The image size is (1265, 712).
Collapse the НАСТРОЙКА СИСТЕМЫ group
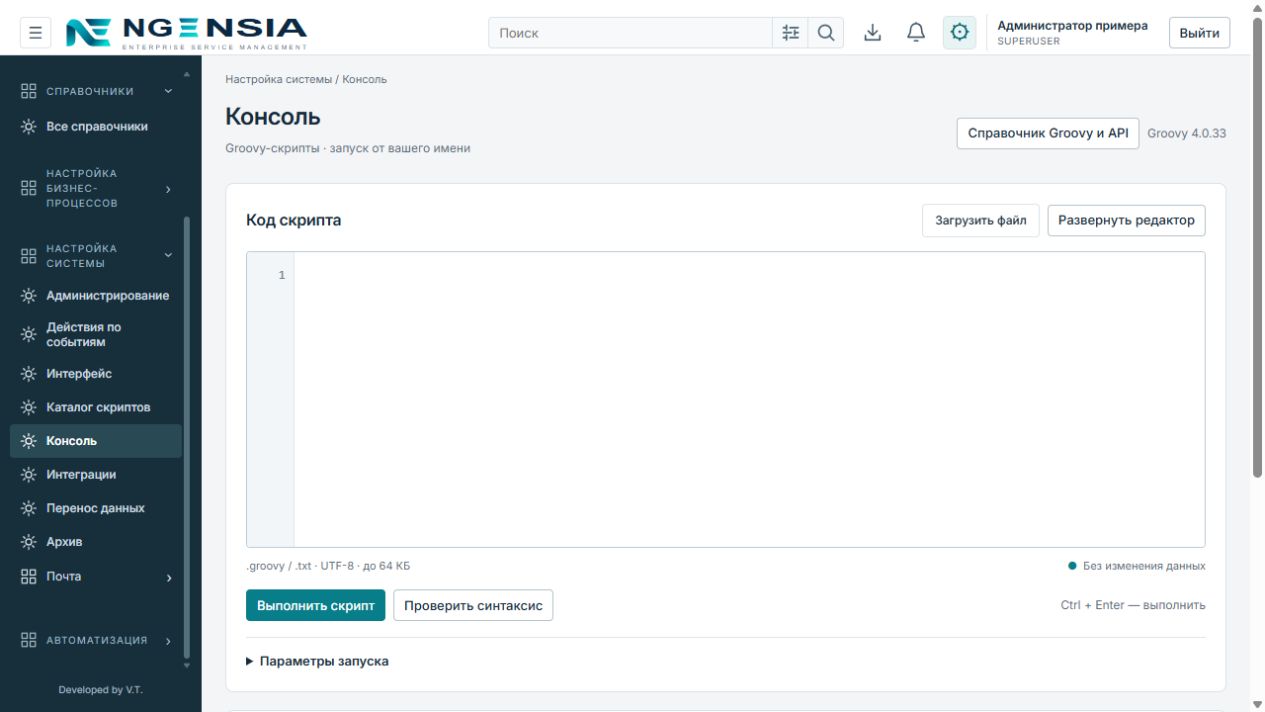[96, 256]
